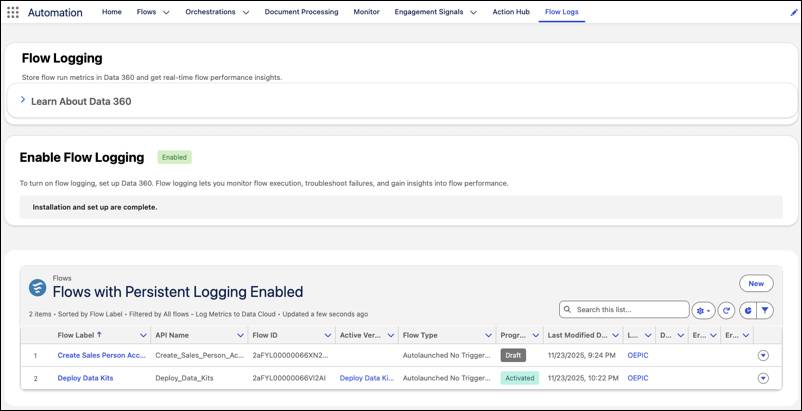
Task: Open Flow Type column menu chevron
Action: pos(488,335)
